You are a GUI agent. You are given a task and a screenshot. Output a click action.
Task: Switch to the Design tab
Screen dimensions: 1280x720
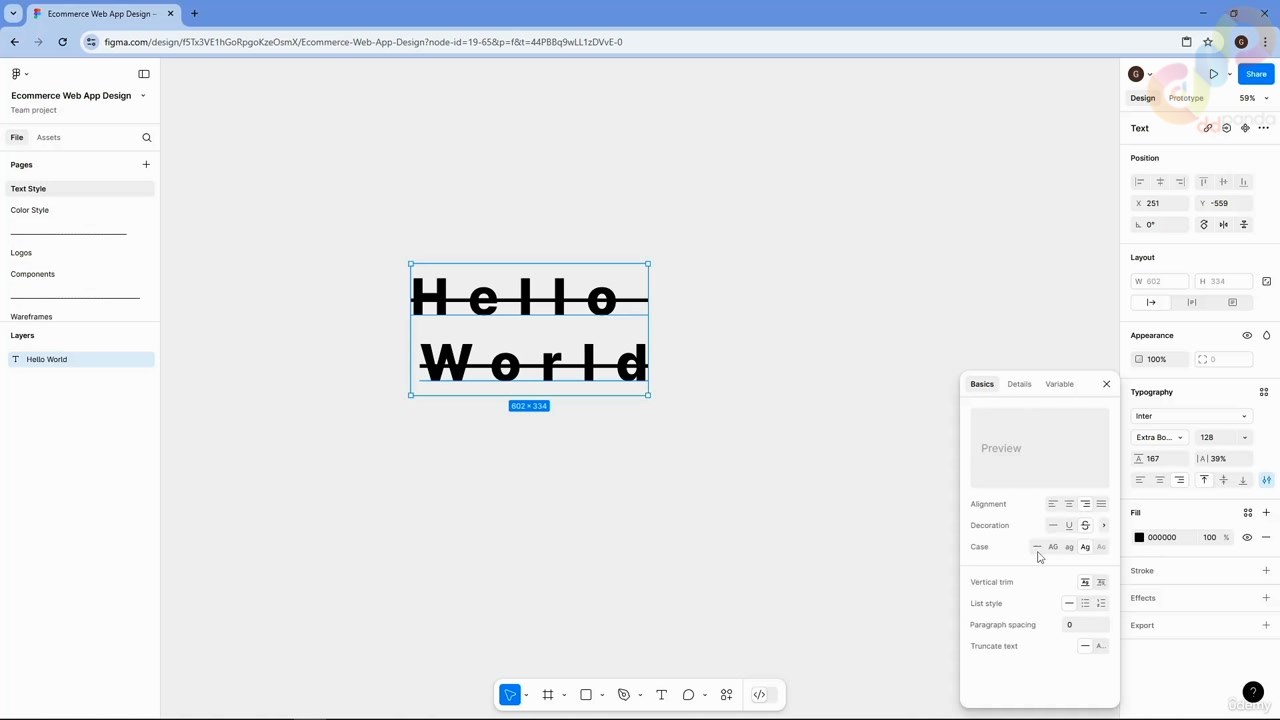click(x=1143, y=98)
